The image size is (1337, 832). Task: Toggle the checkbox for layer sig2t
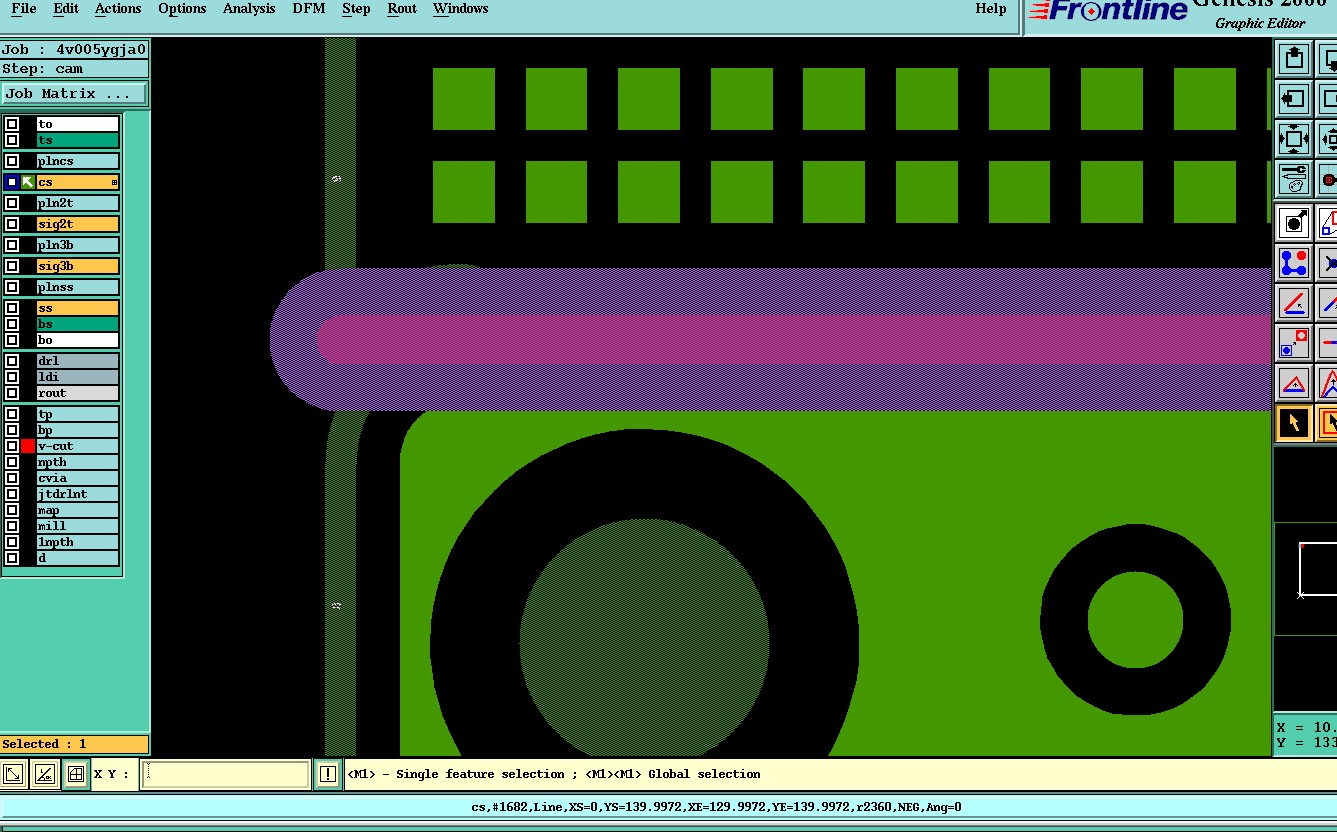tap(12, 224)
